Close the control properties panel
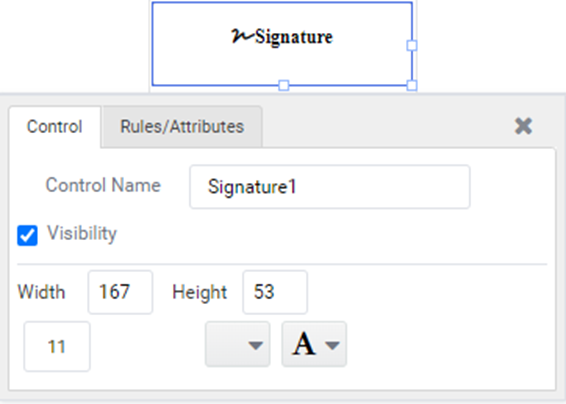Image resolution: width=566 pixels, height=404 pixels. click(x=523, y=126)
